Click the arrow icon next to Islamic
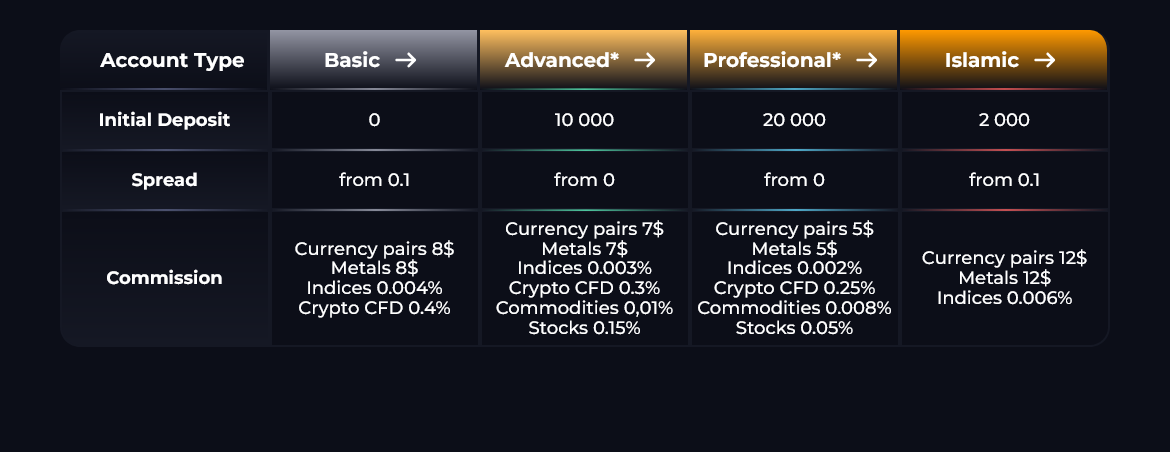The width and height of the screenshot is (1170, 452). [1044, 61]
